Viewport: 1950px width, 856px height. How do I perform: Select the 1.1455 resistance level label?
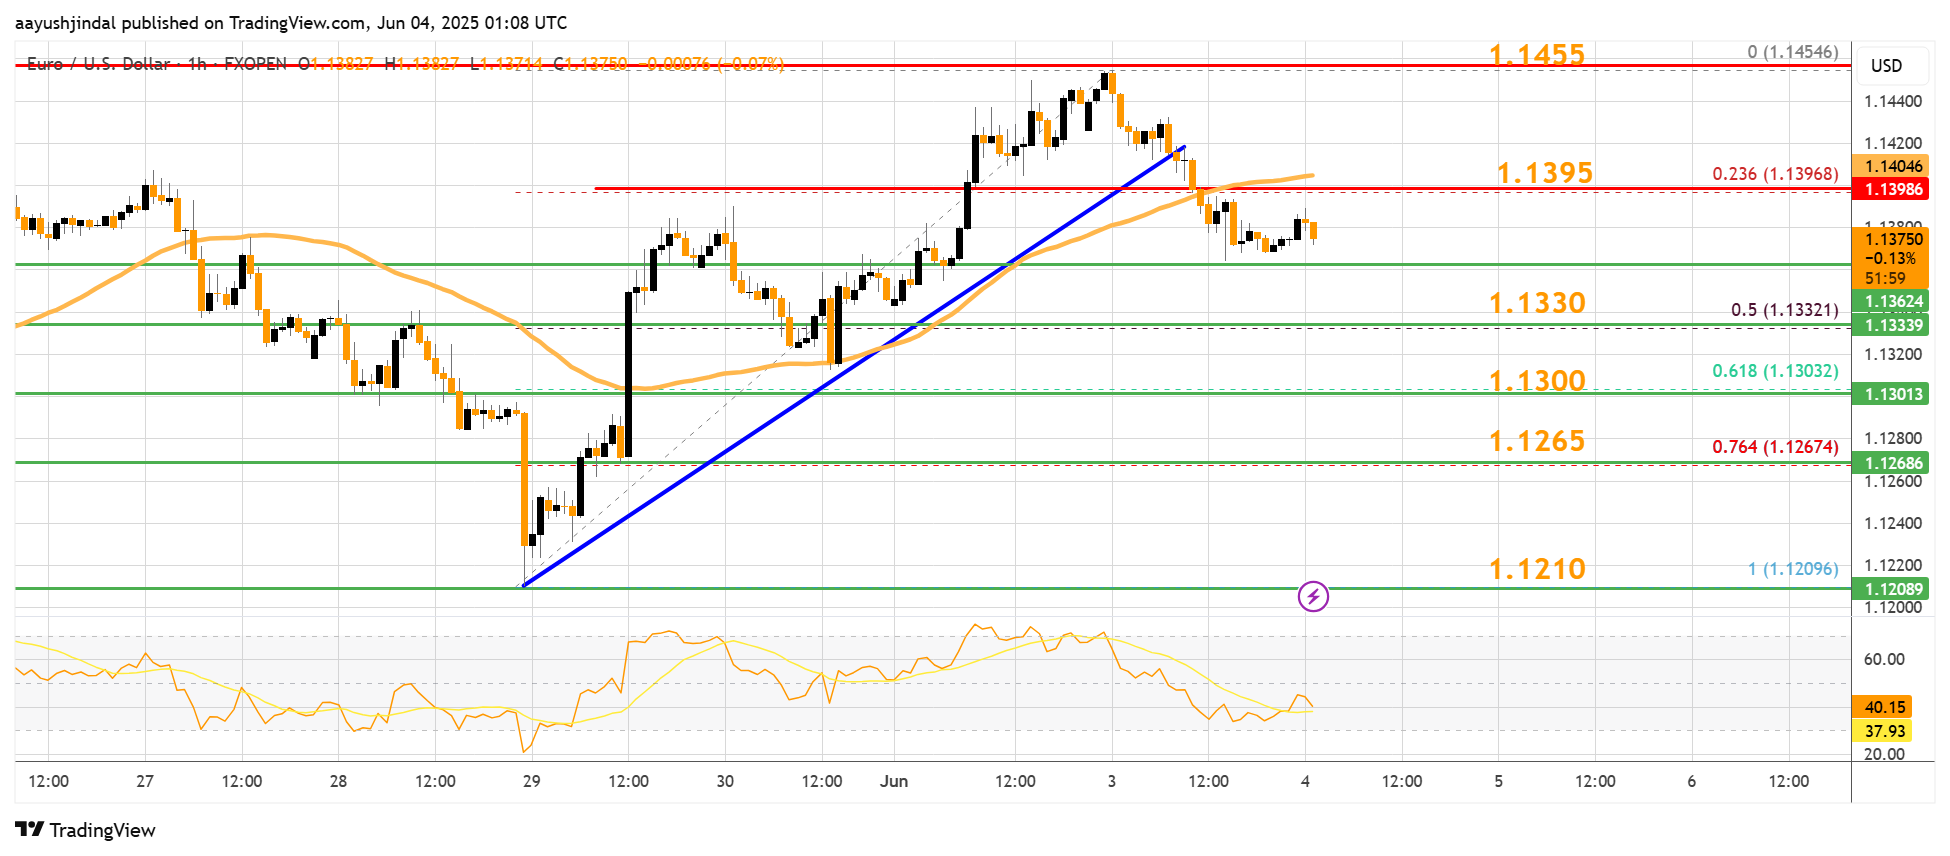[x=1537, y=55]
